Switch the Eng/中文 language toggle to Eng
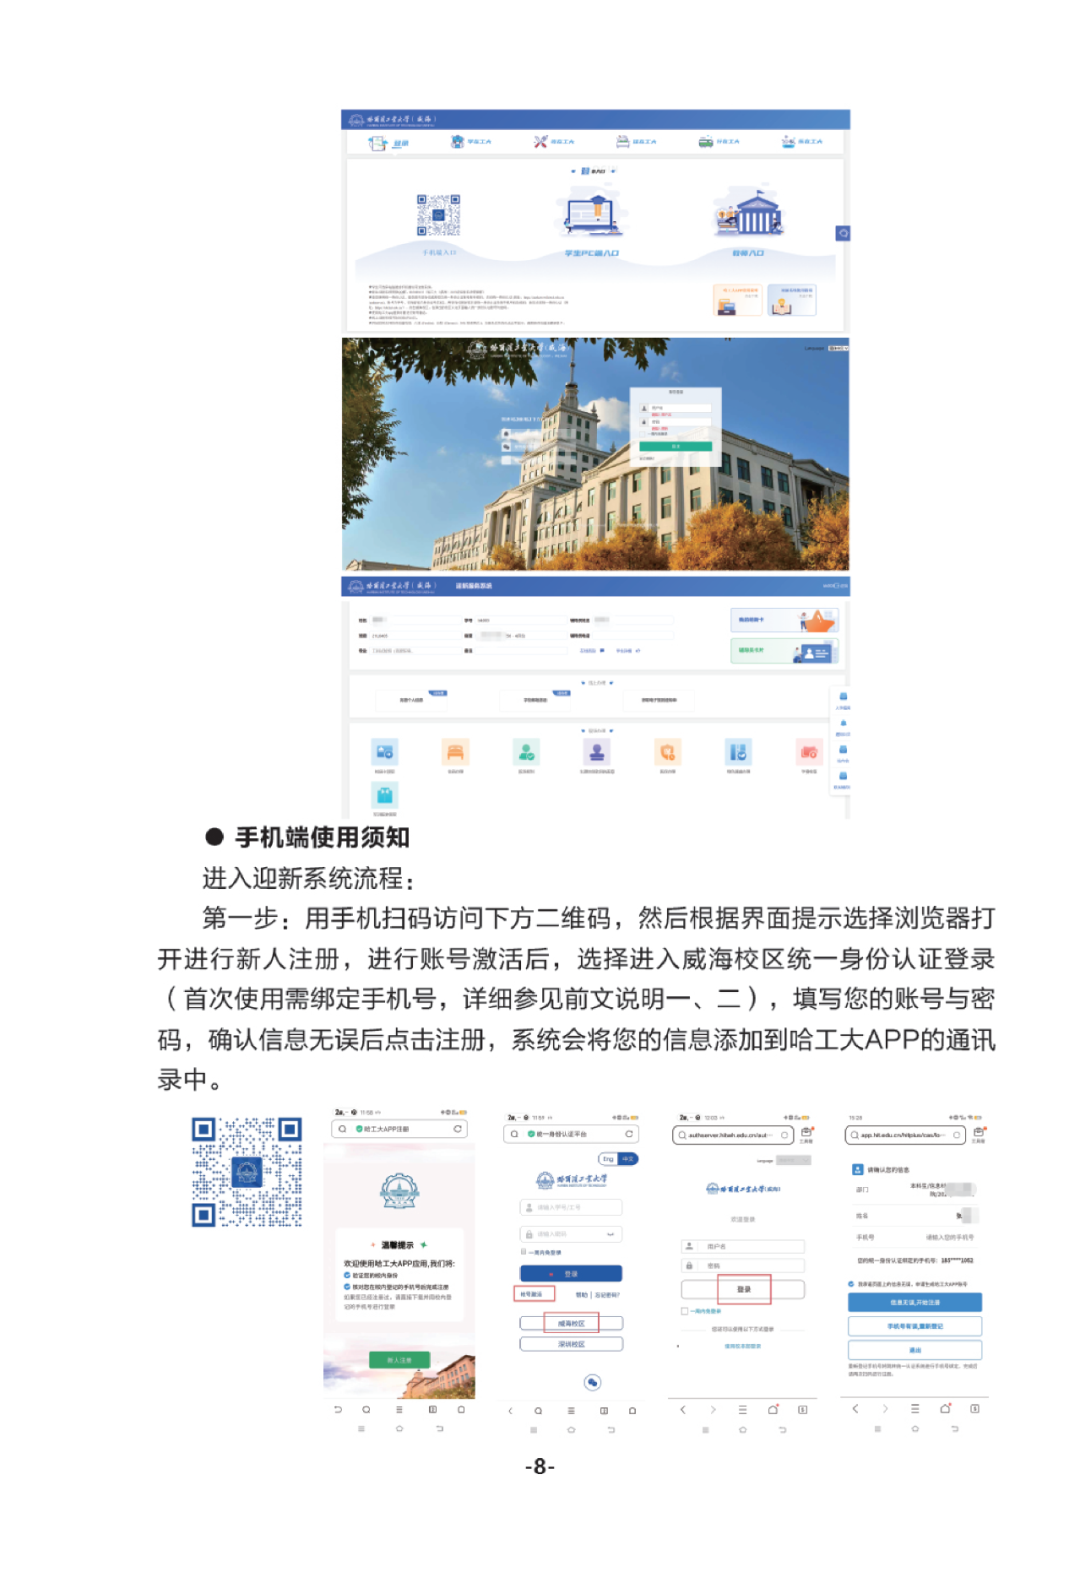Image resolution: width=1080 pixels, height=1588 pixels. point(608,1159)
